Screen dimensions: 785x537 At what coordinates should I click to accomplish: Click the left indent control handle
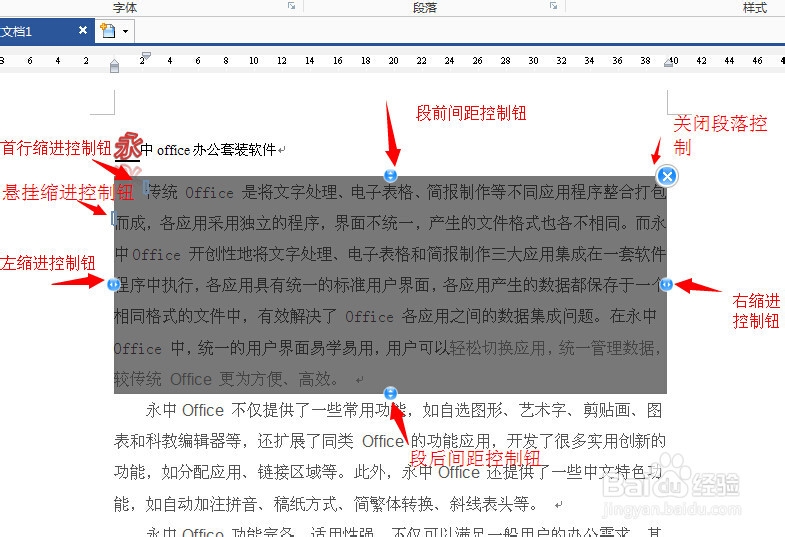(114, 285)
